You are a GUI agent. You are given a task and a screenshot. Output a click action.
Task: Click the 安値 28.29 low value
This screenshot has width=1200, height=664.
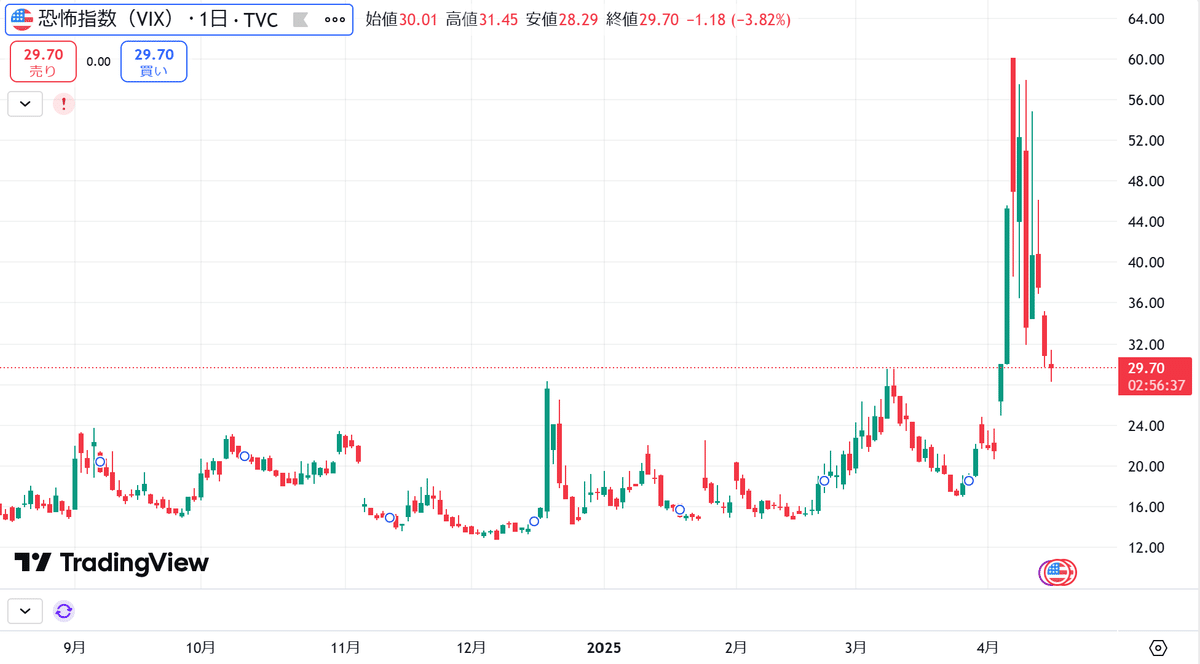(562, 20)
